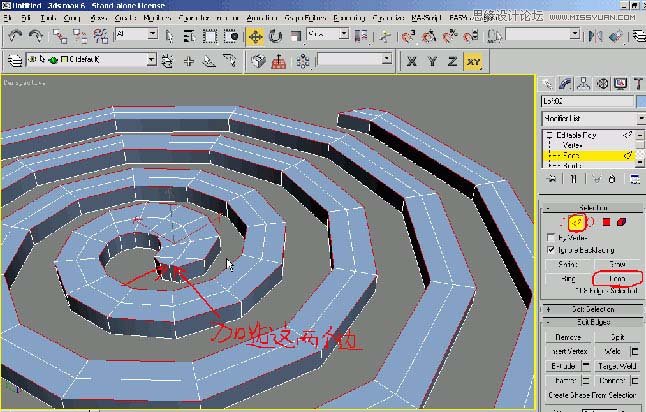Choose the rectangular selection region tool
Image resolution: width=646 pixels, height=412 pixels.
[210, 37]
